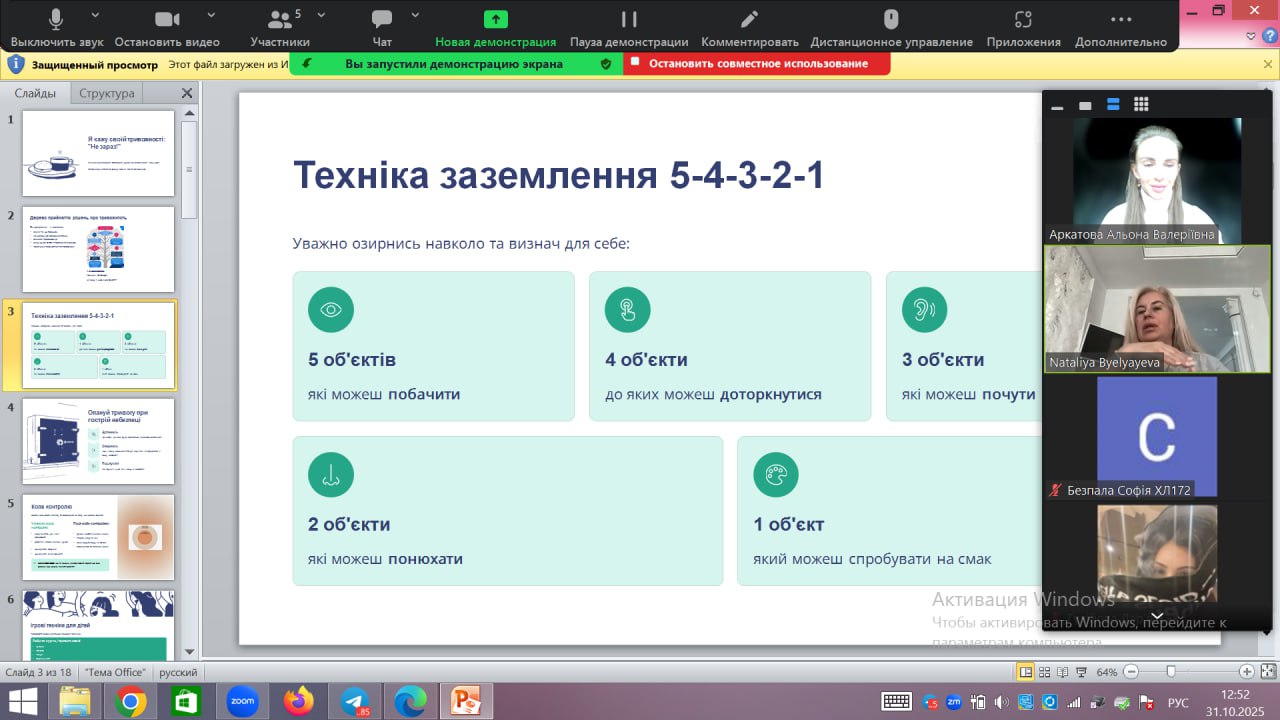
Task: Expand video options arrow next to camera
Action: [211, 15]
